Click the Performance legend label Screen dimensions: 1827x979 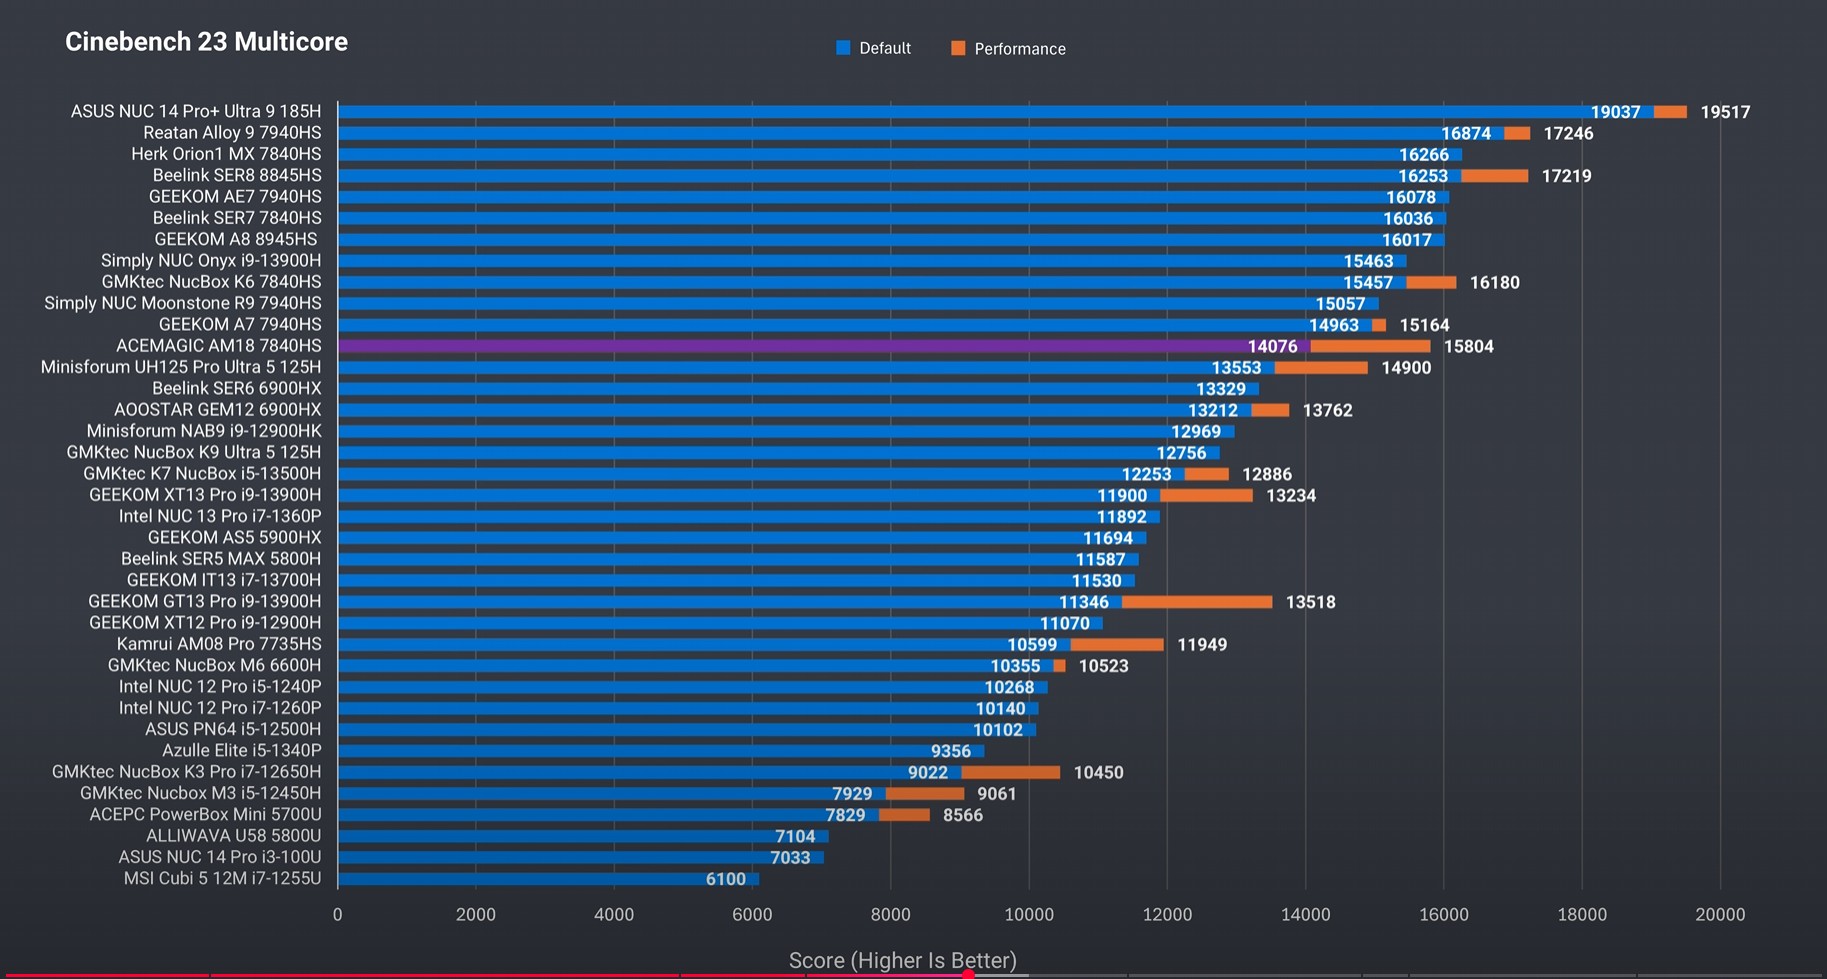pyautogui.click(x=1020, y=49)
